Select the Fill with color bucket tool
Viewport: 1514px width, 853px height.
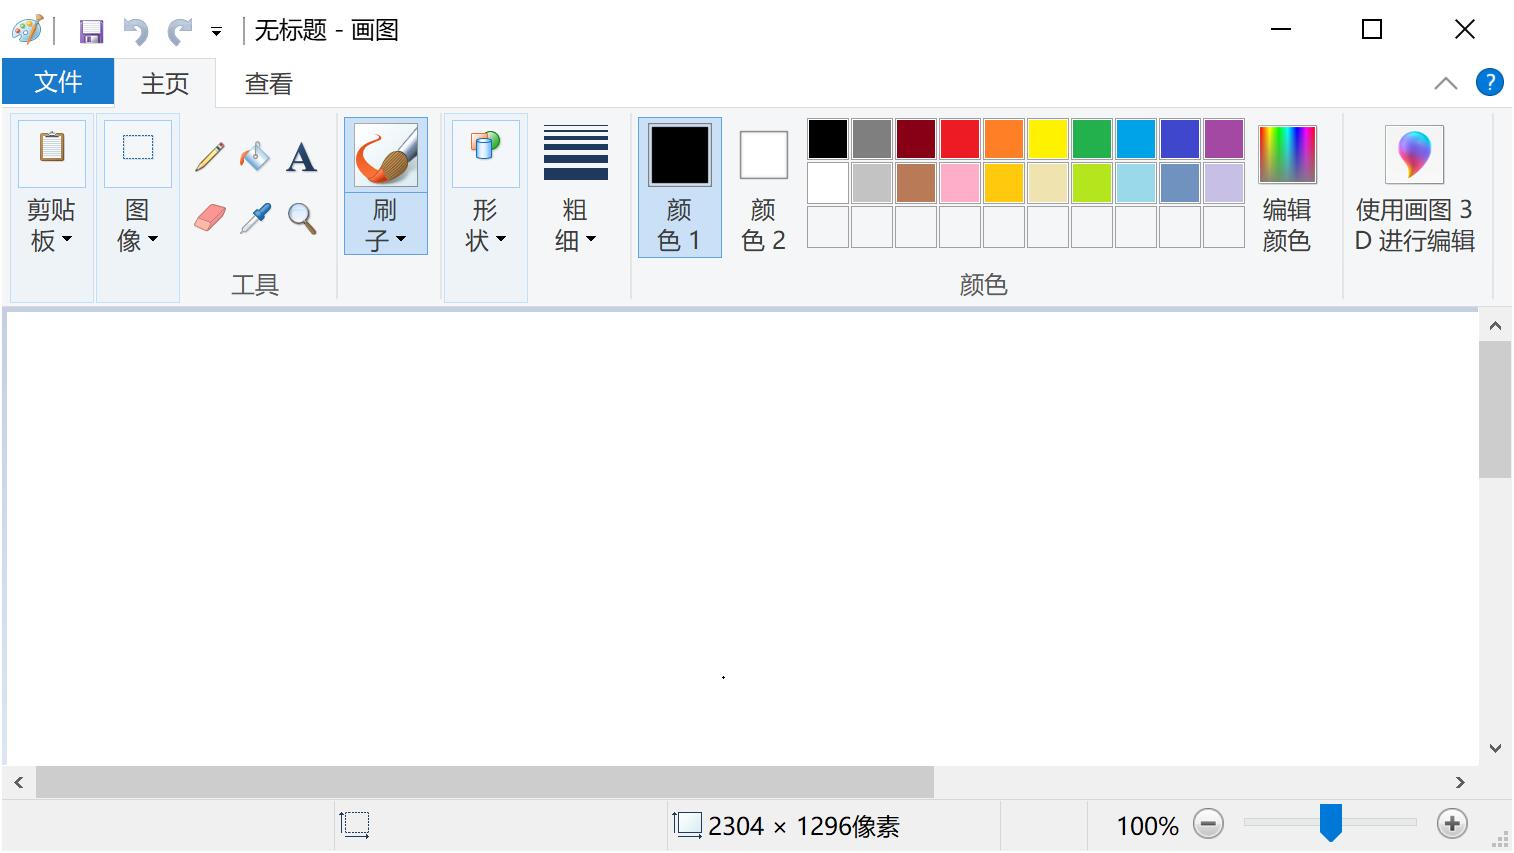(x=255, y=157)
